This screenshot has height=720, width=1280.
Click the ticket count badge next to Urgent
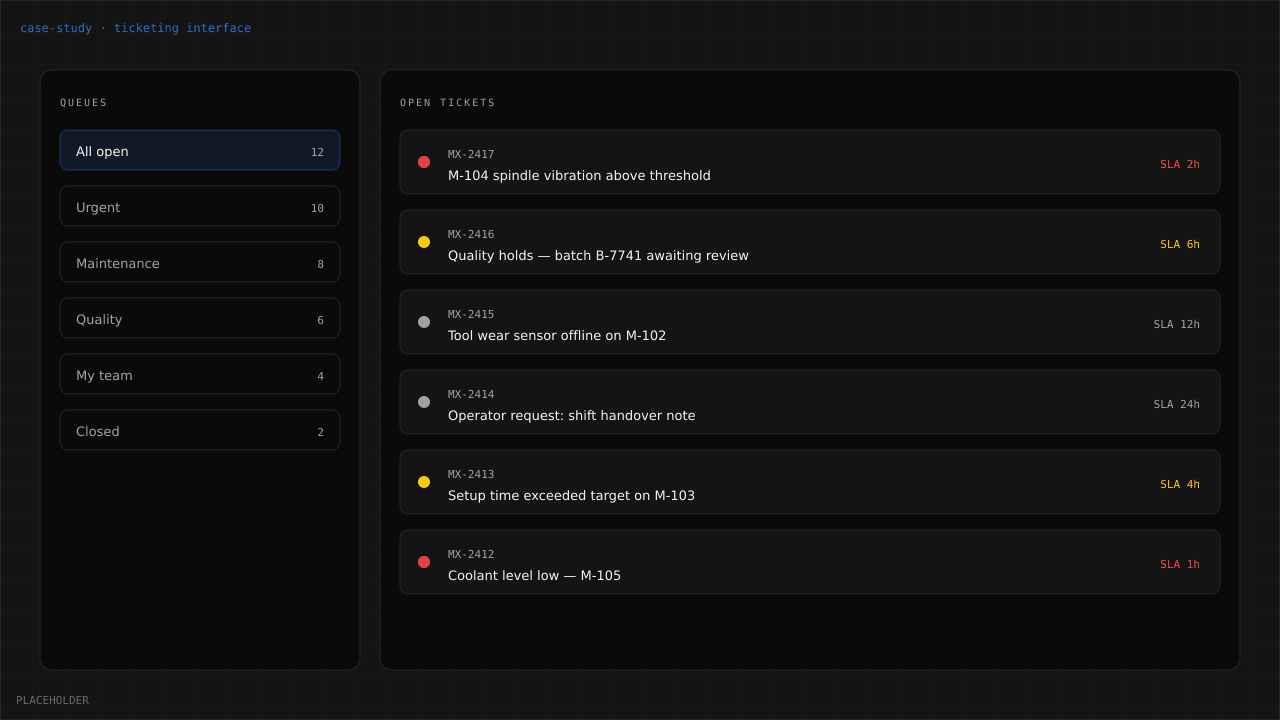tap(320, 207)
